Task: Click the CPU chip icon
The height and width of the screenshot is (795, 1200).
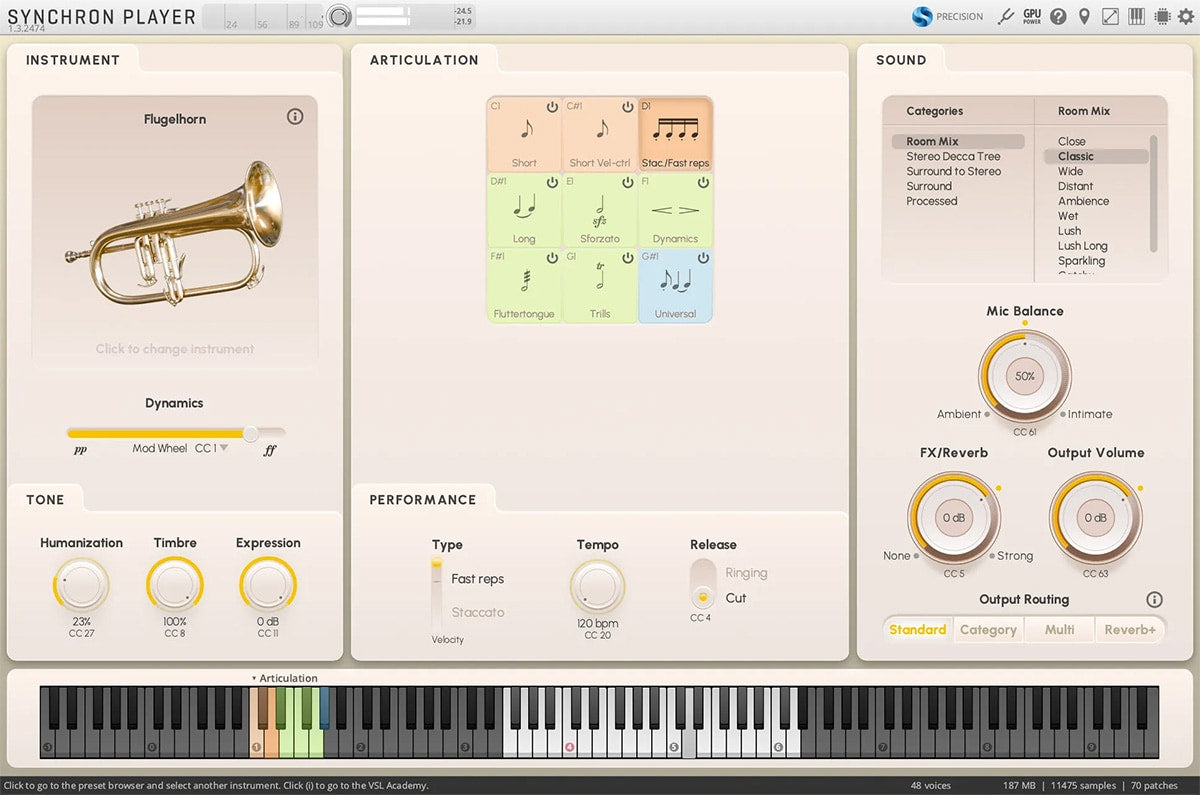Action: pos(1162,16)
